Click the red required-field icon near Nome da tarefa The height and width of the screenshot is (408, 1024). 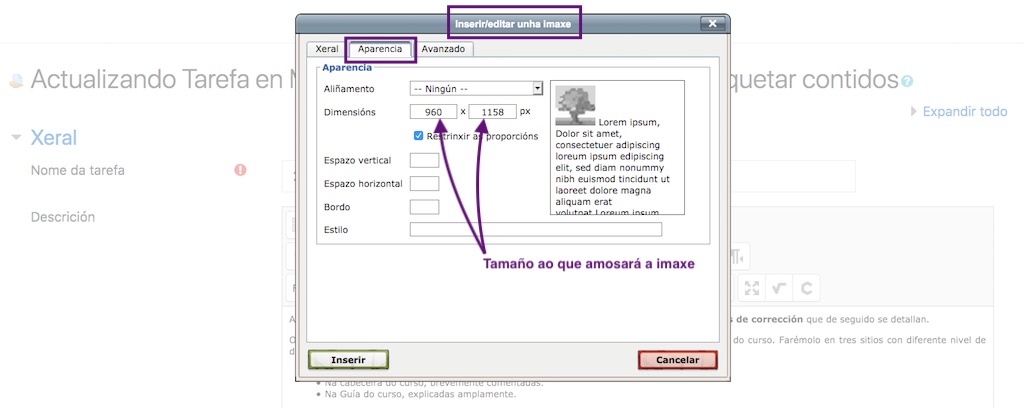(240, 170)
